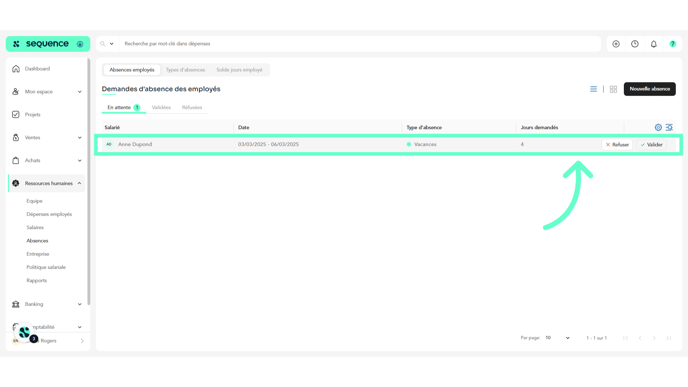688x387 pixels.
Task: Click the Banking building icon
Action: point(16,304)
